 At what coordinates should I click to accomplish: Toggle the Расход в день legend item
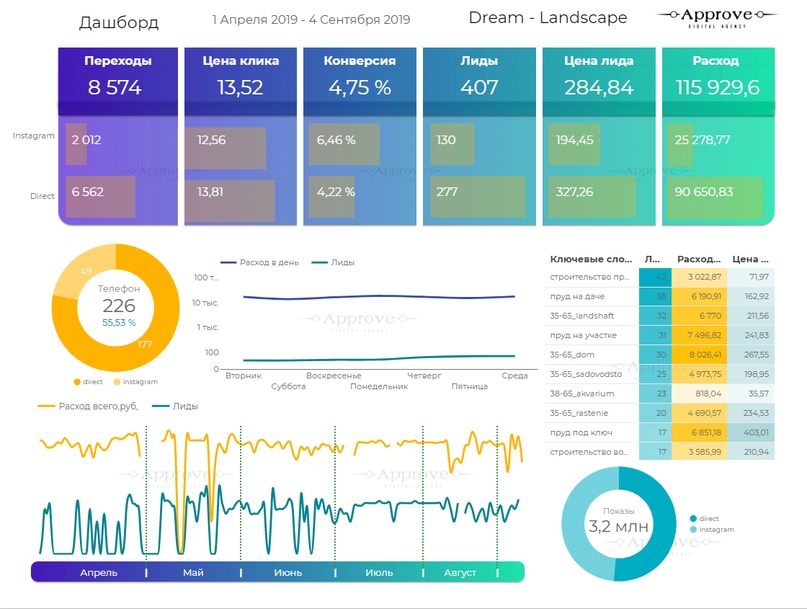[x=260, y=263]
